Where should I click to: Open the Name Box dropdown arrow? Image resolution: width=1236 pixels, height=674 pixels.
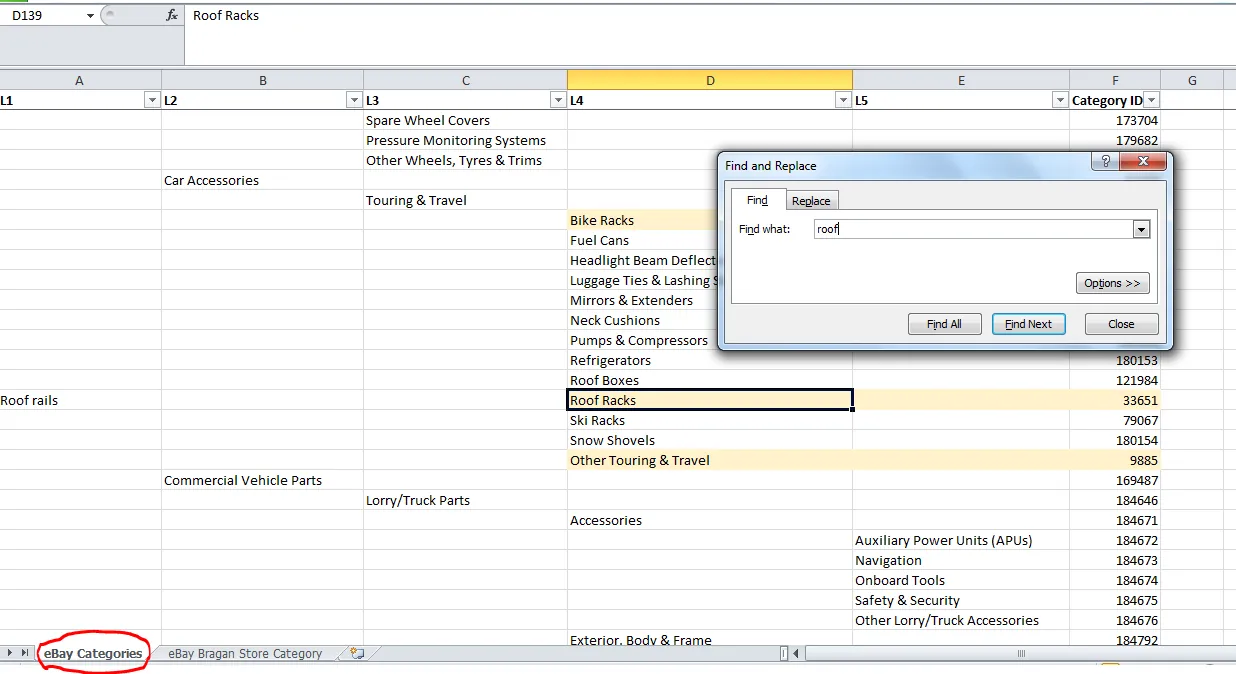pyautogui.click(x=90, y=16)
